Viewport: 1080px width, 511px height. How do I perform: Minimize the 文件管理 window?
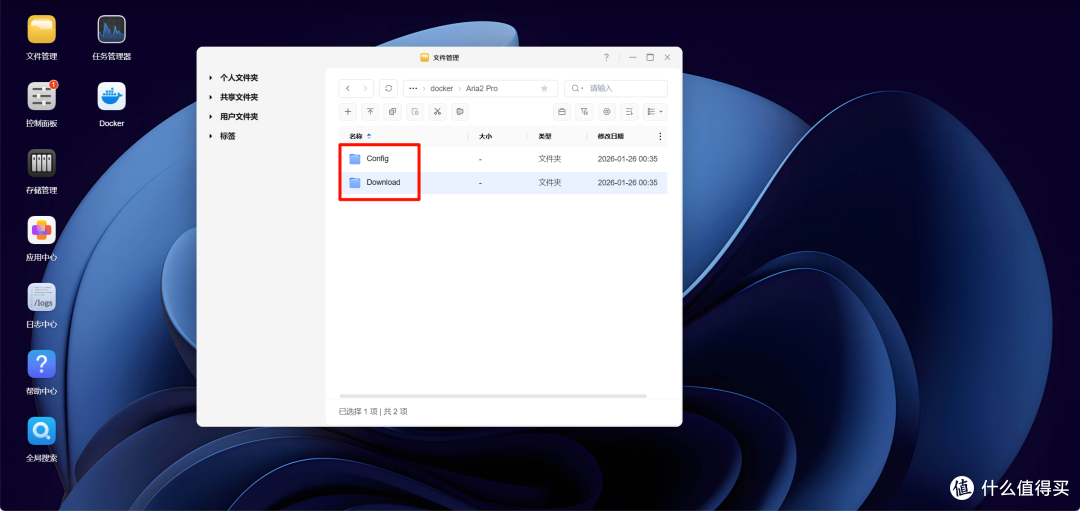(x=633, y=57)
